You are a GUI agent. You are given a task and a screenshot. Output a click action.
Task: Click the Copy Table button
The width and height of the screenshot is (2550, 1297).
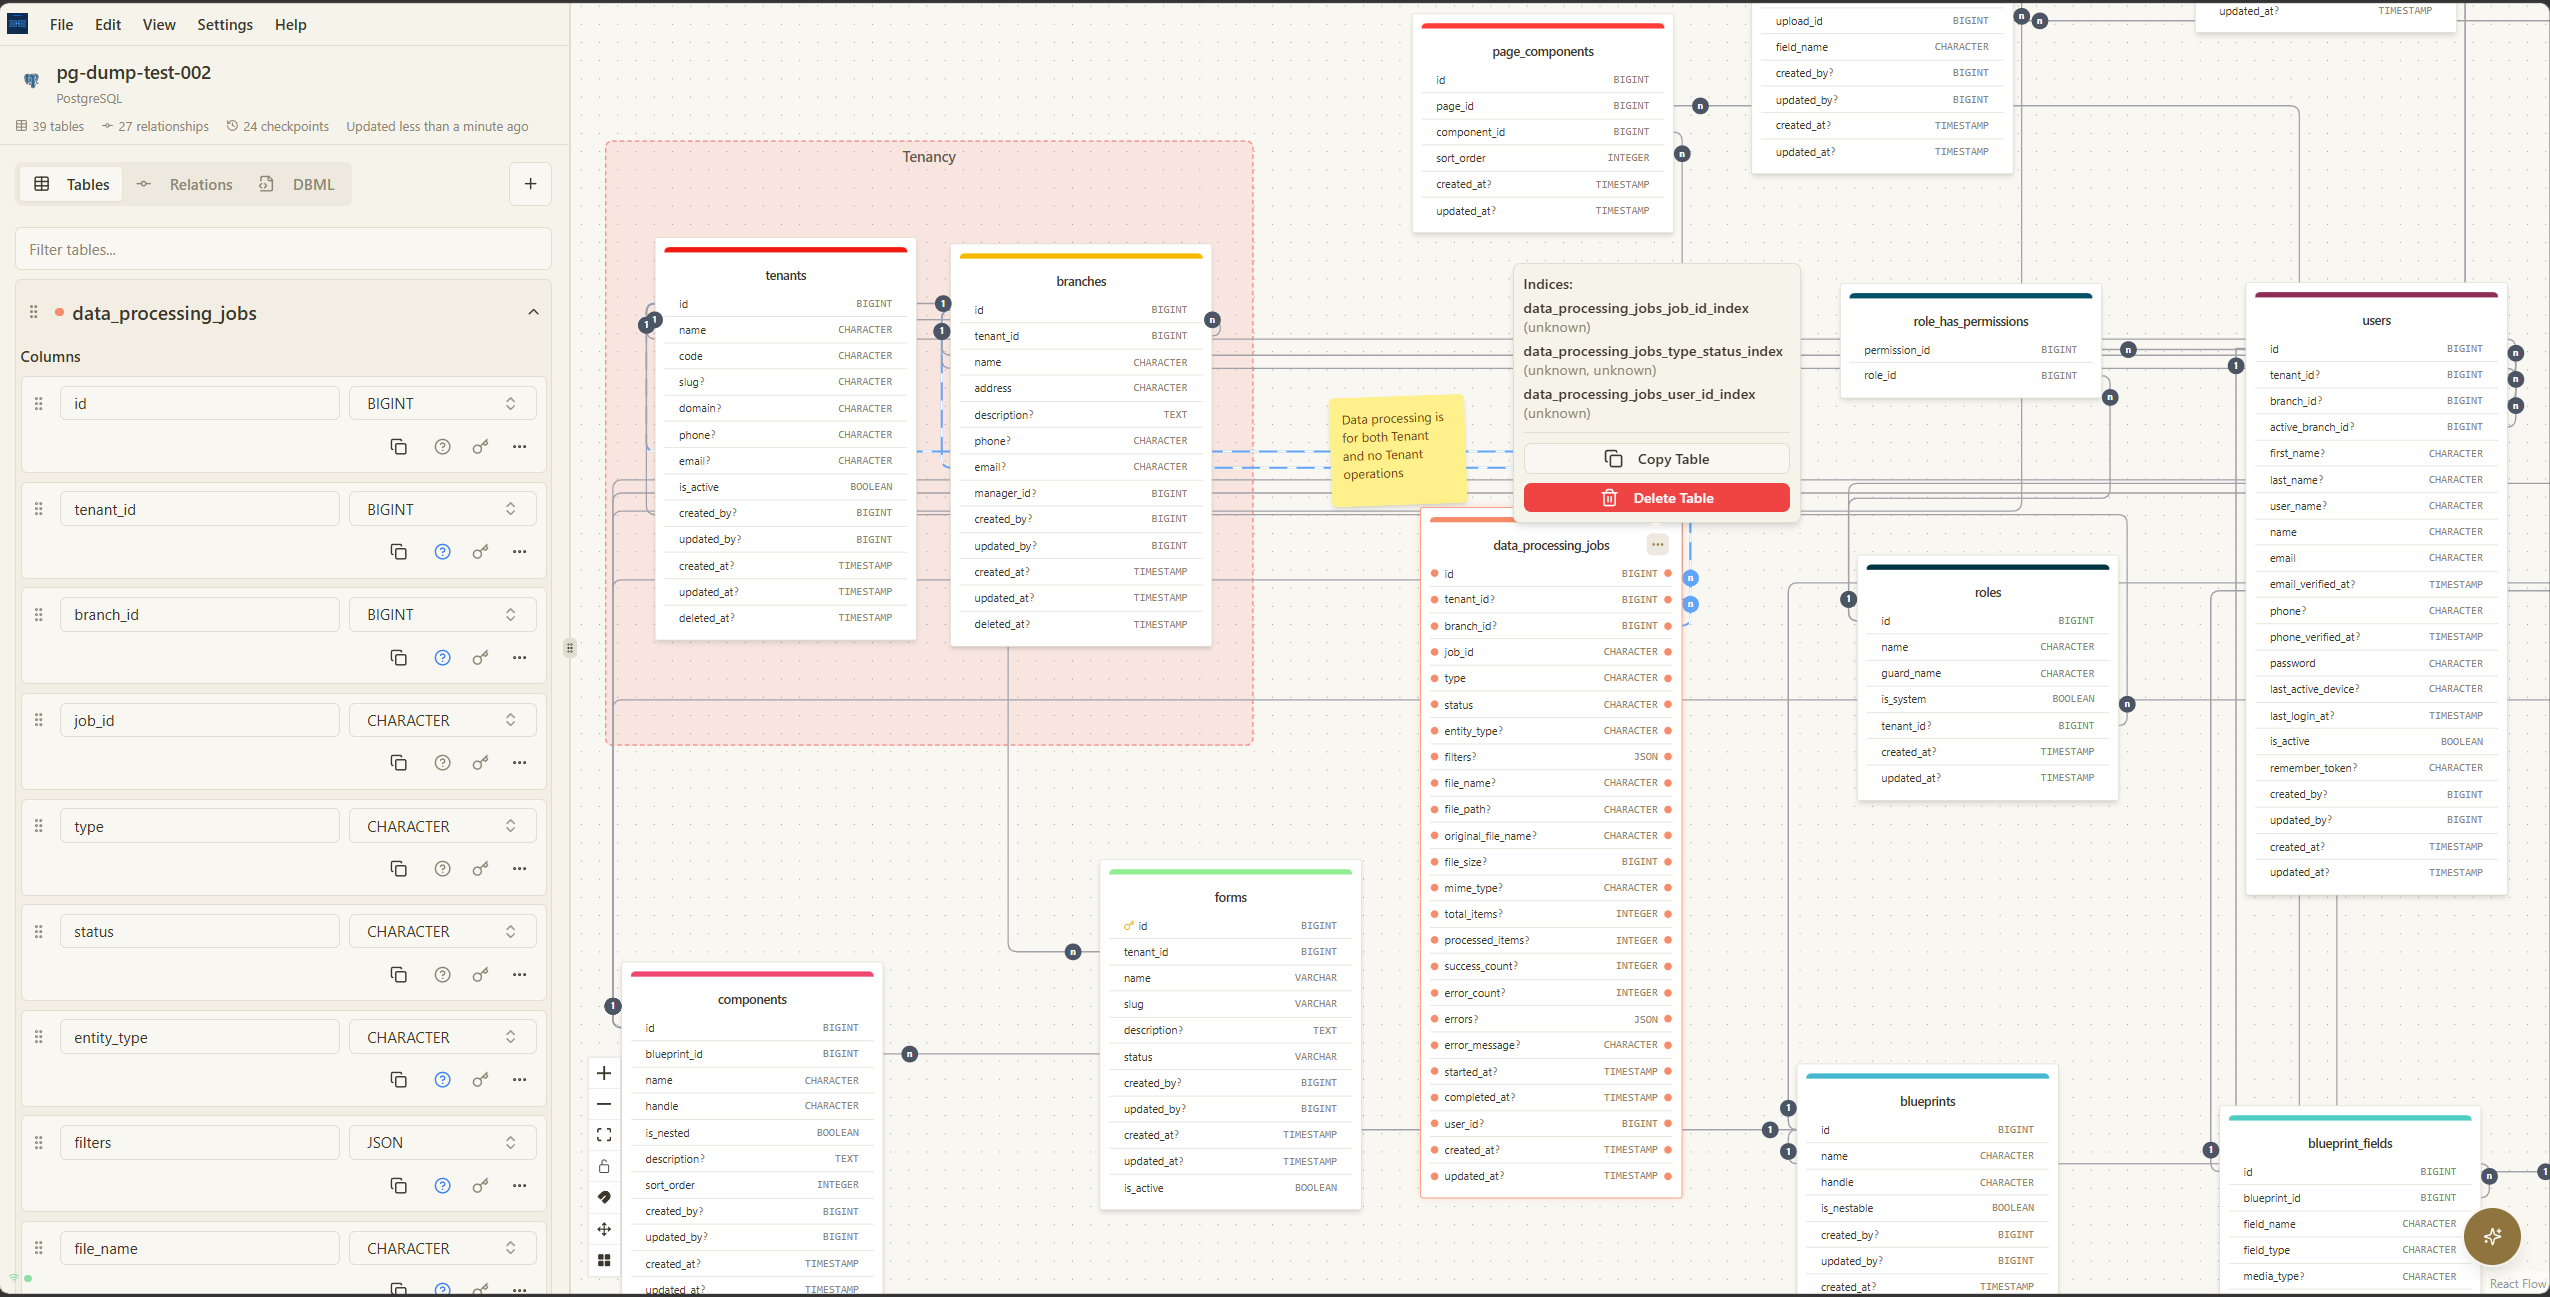click(x=1656, y=459)
